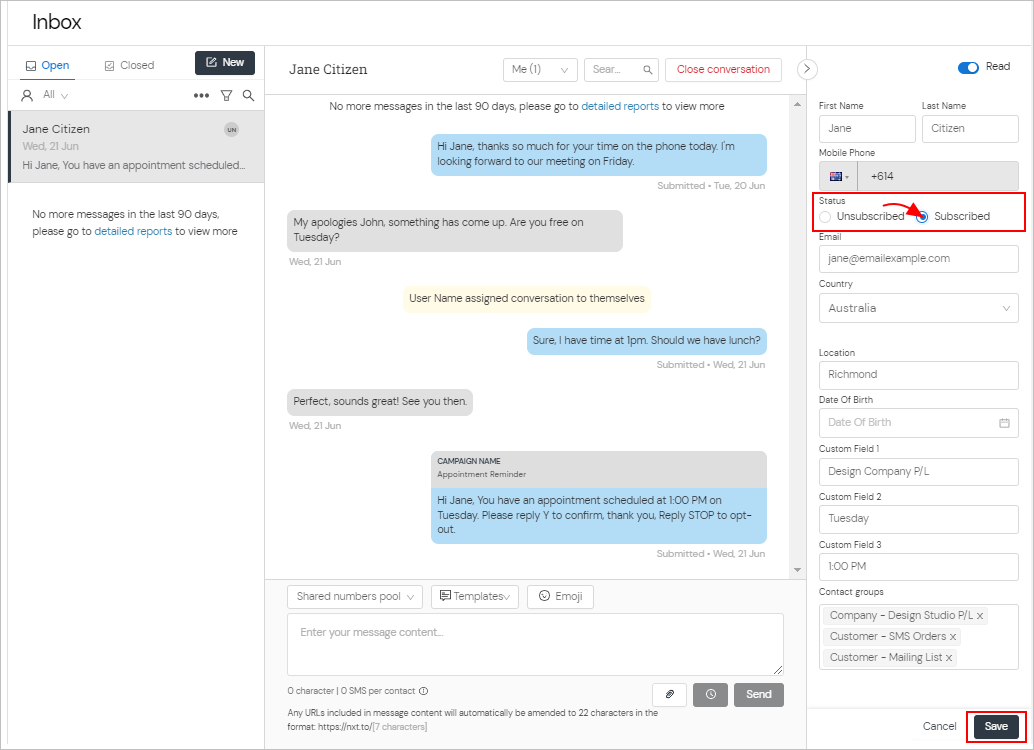This screenshot has width=1034, height=750.
Task: Toggle the Read switch
Action: pos(968,68)
